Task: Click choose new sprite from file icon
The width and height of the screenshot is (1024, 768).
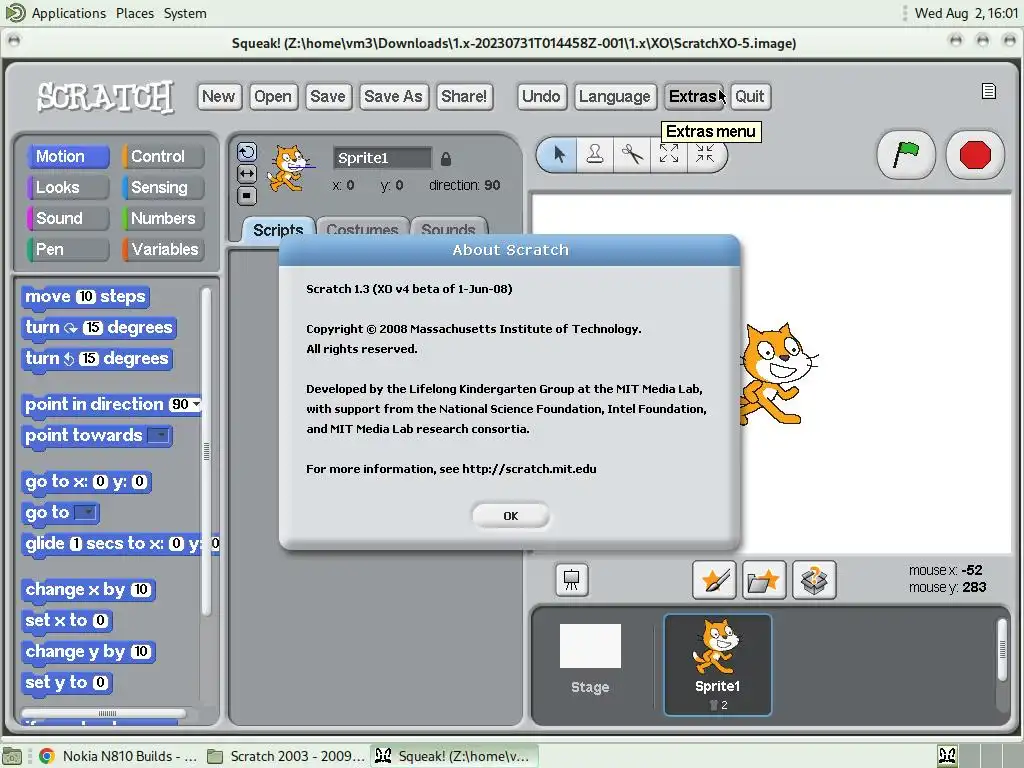Action: [x=763, y=579]
